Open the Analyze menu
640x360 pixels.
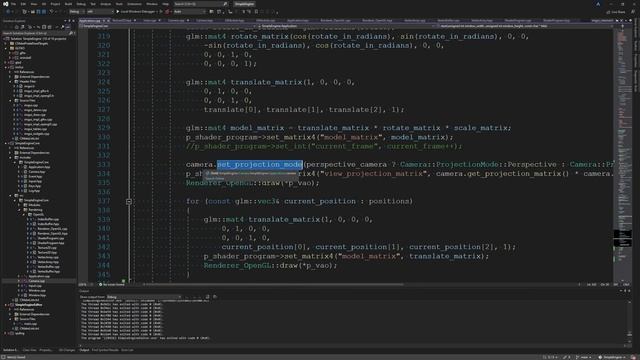106,4
